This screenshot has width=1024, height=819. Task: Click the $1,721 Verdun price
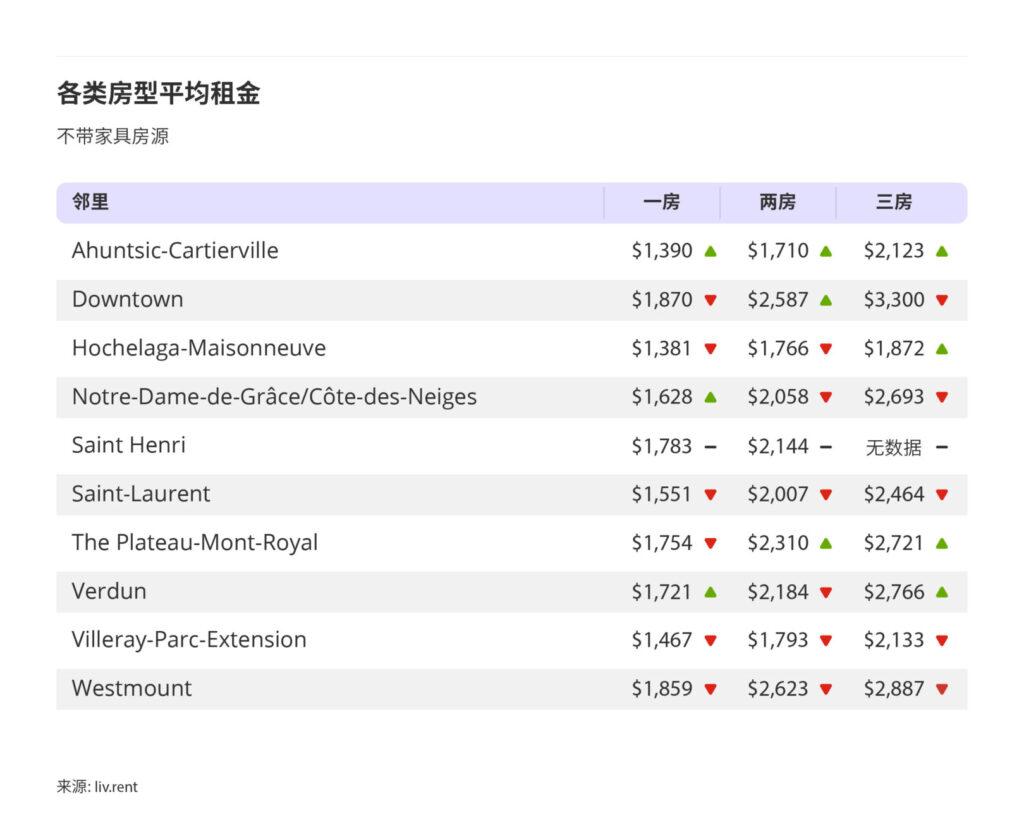tap(662, 592)
